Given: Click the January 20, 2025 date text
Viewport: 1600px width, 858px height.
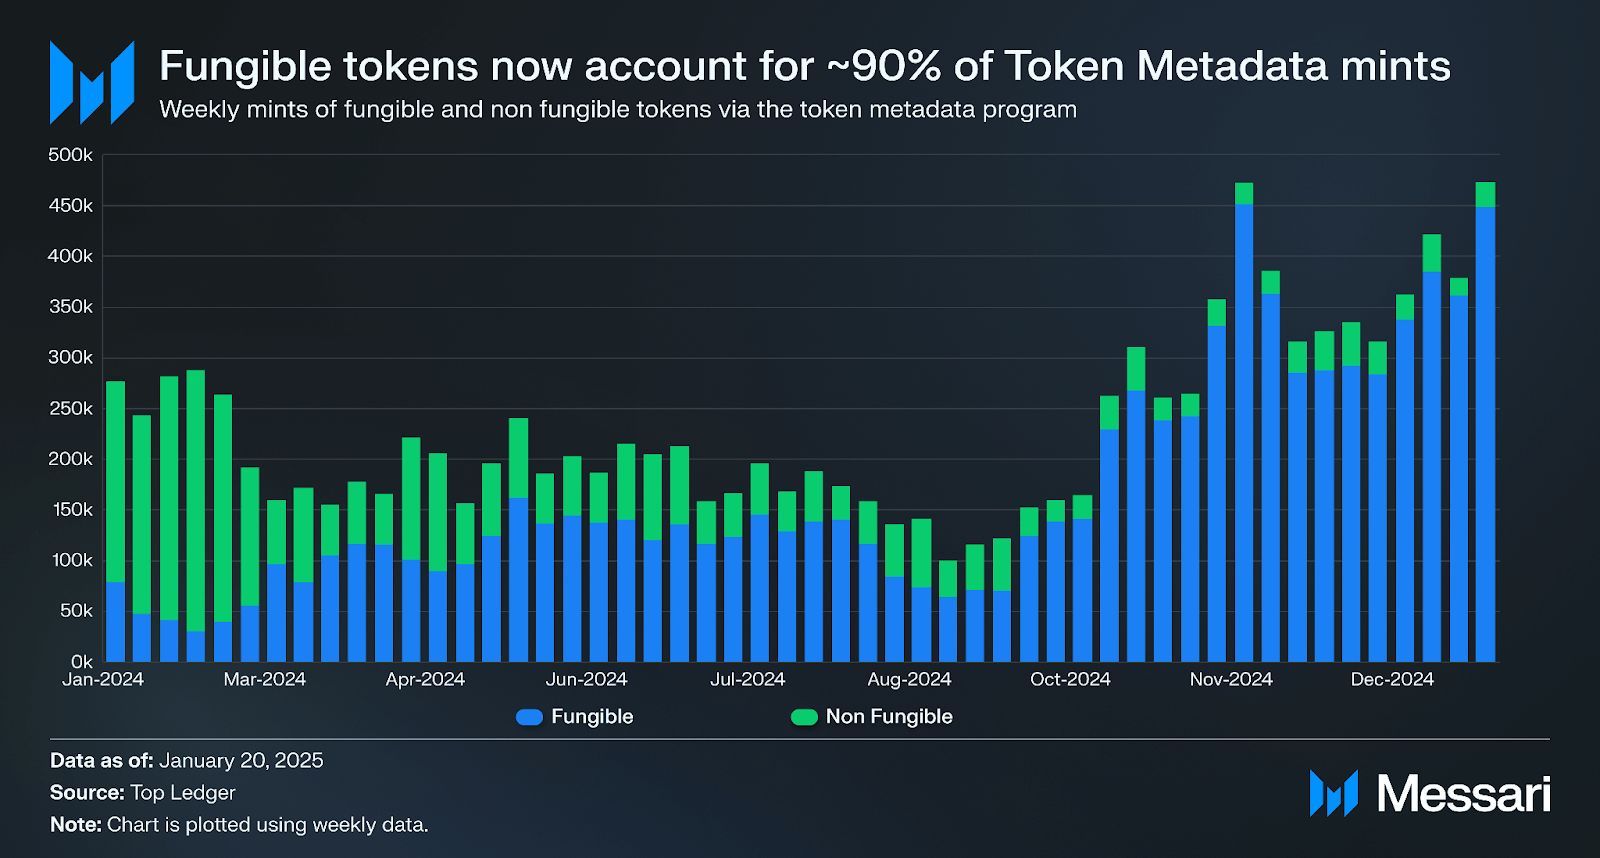Looking at the screenshot, I should (241, 760).
